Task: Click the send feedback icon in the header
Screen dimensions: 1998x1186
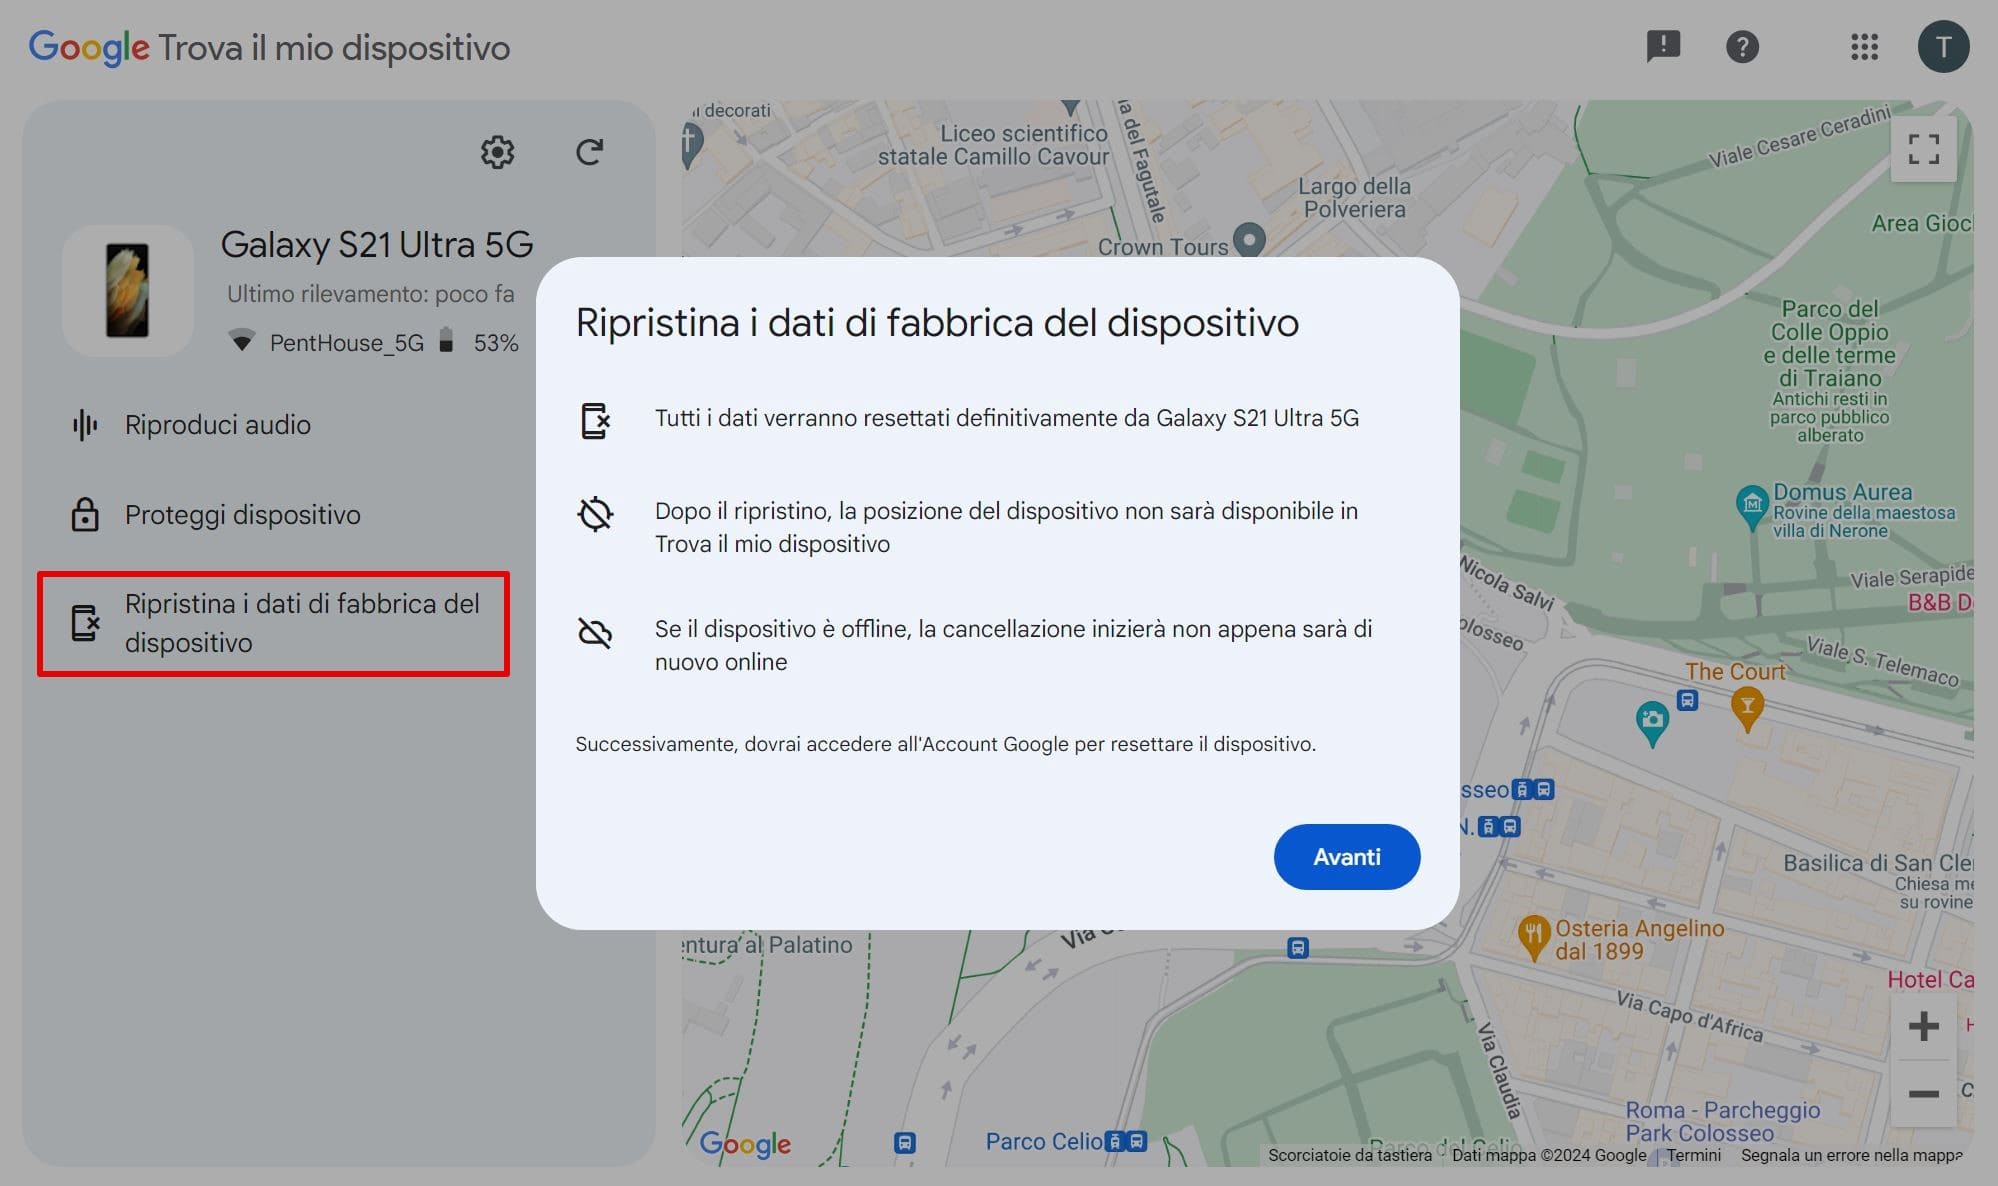Action: (x=1663, y=46)
